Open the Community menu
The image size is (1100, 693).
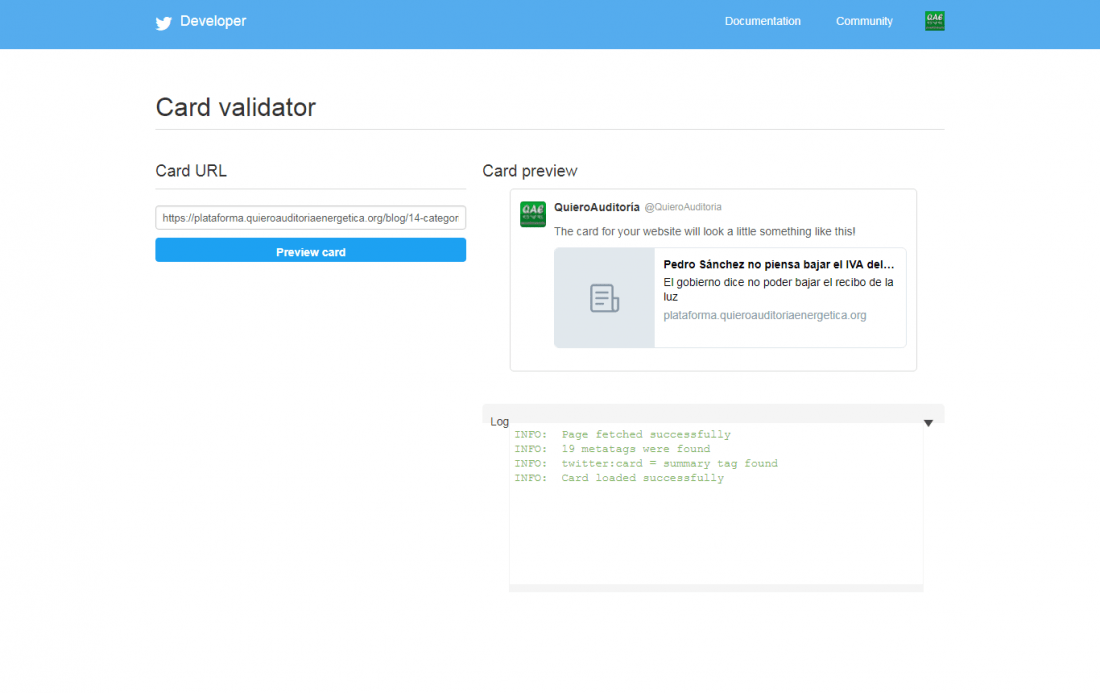(x=864, y=21)
